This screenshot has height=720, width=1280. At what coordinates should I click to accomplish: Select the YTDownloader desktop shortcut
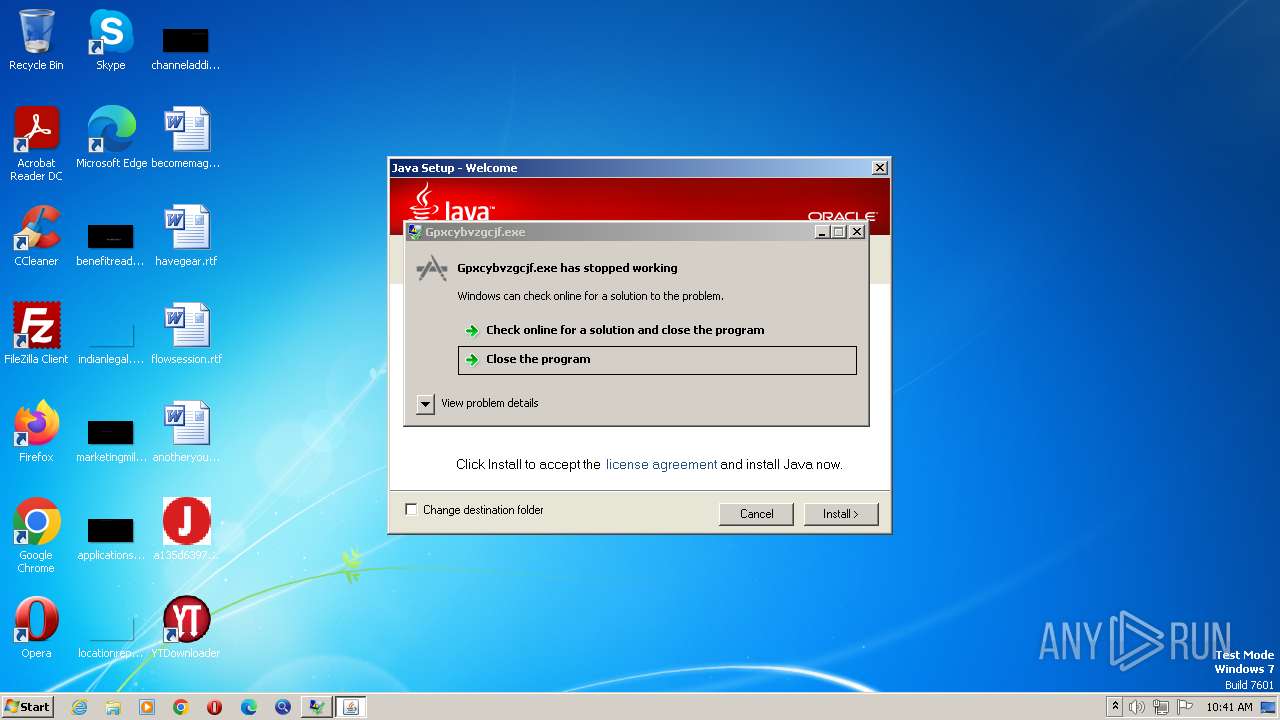point(186,627)
